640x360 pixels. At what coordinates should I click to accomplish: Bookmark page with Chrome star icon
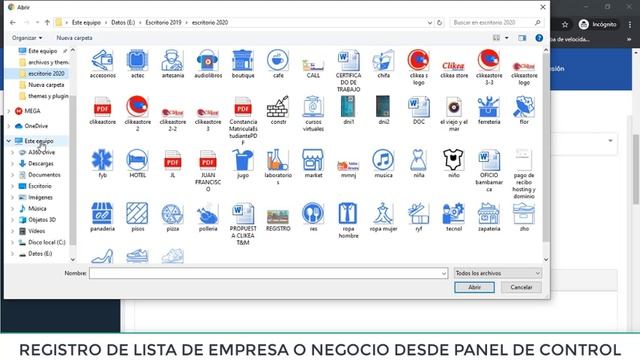pyautogui.click(x=565, y=24)
